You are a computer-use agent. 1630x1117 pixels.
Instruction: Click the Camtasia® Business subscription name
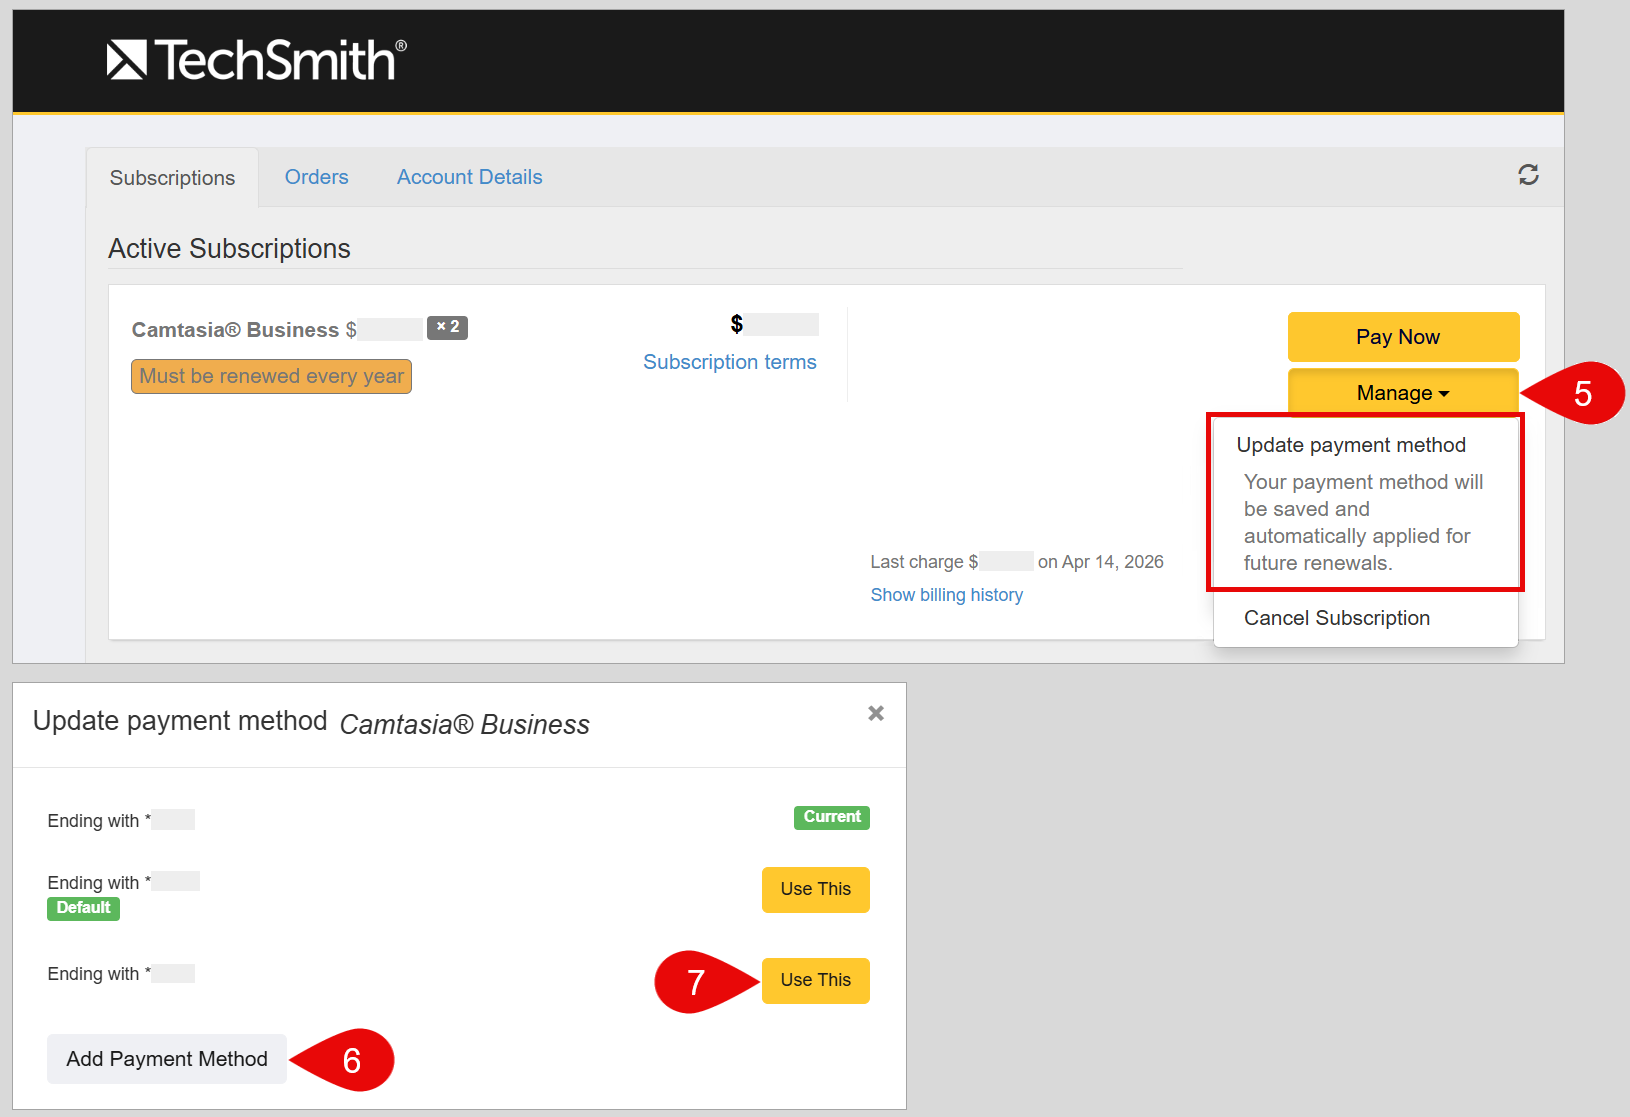point(235,330)
